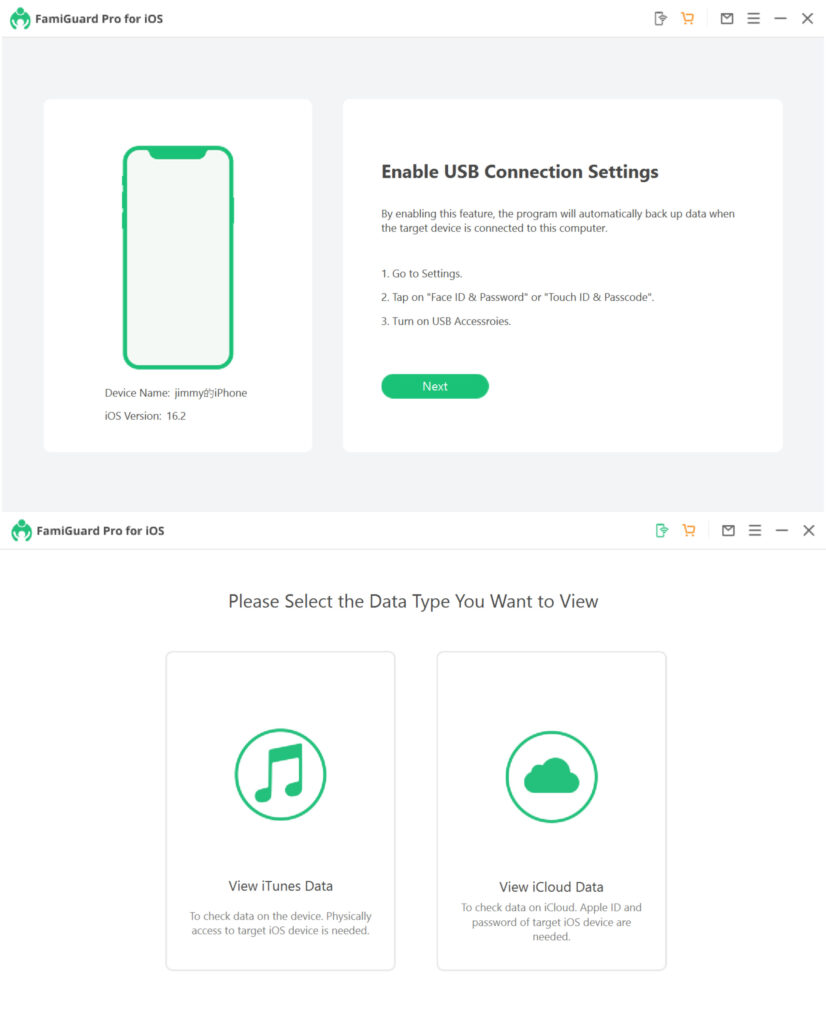
Task: Select the iTunes music note icon
Action: pos(280,775)
